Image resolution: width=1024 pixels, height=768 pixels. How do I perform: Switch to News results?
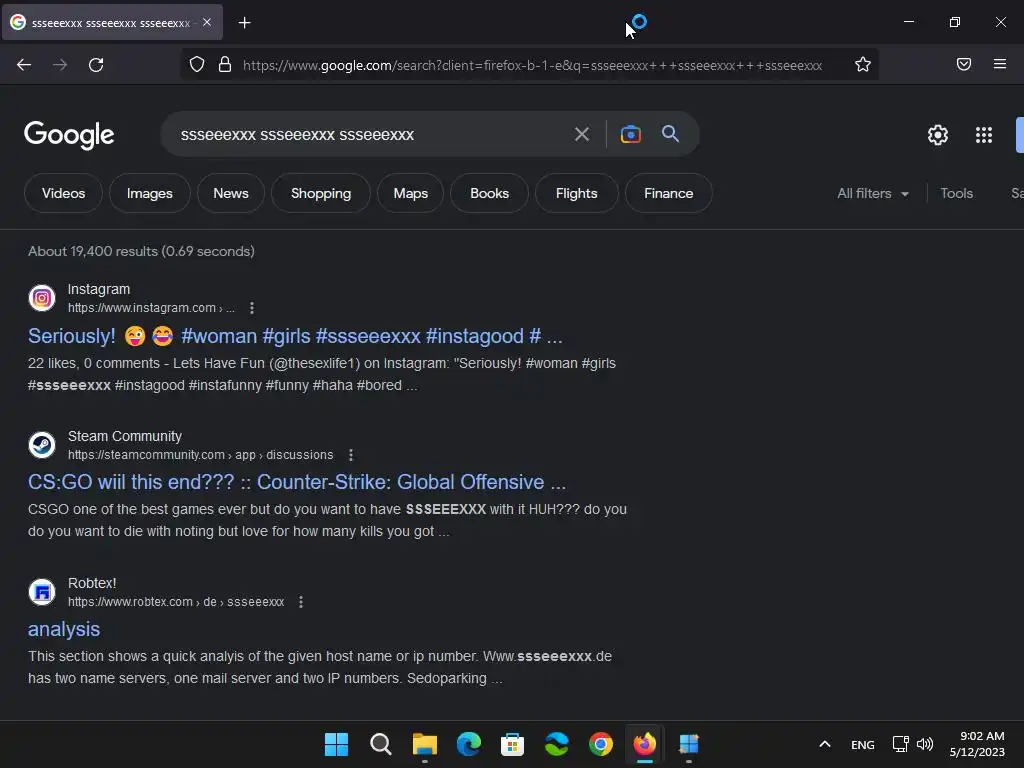[x=231, y=193]
